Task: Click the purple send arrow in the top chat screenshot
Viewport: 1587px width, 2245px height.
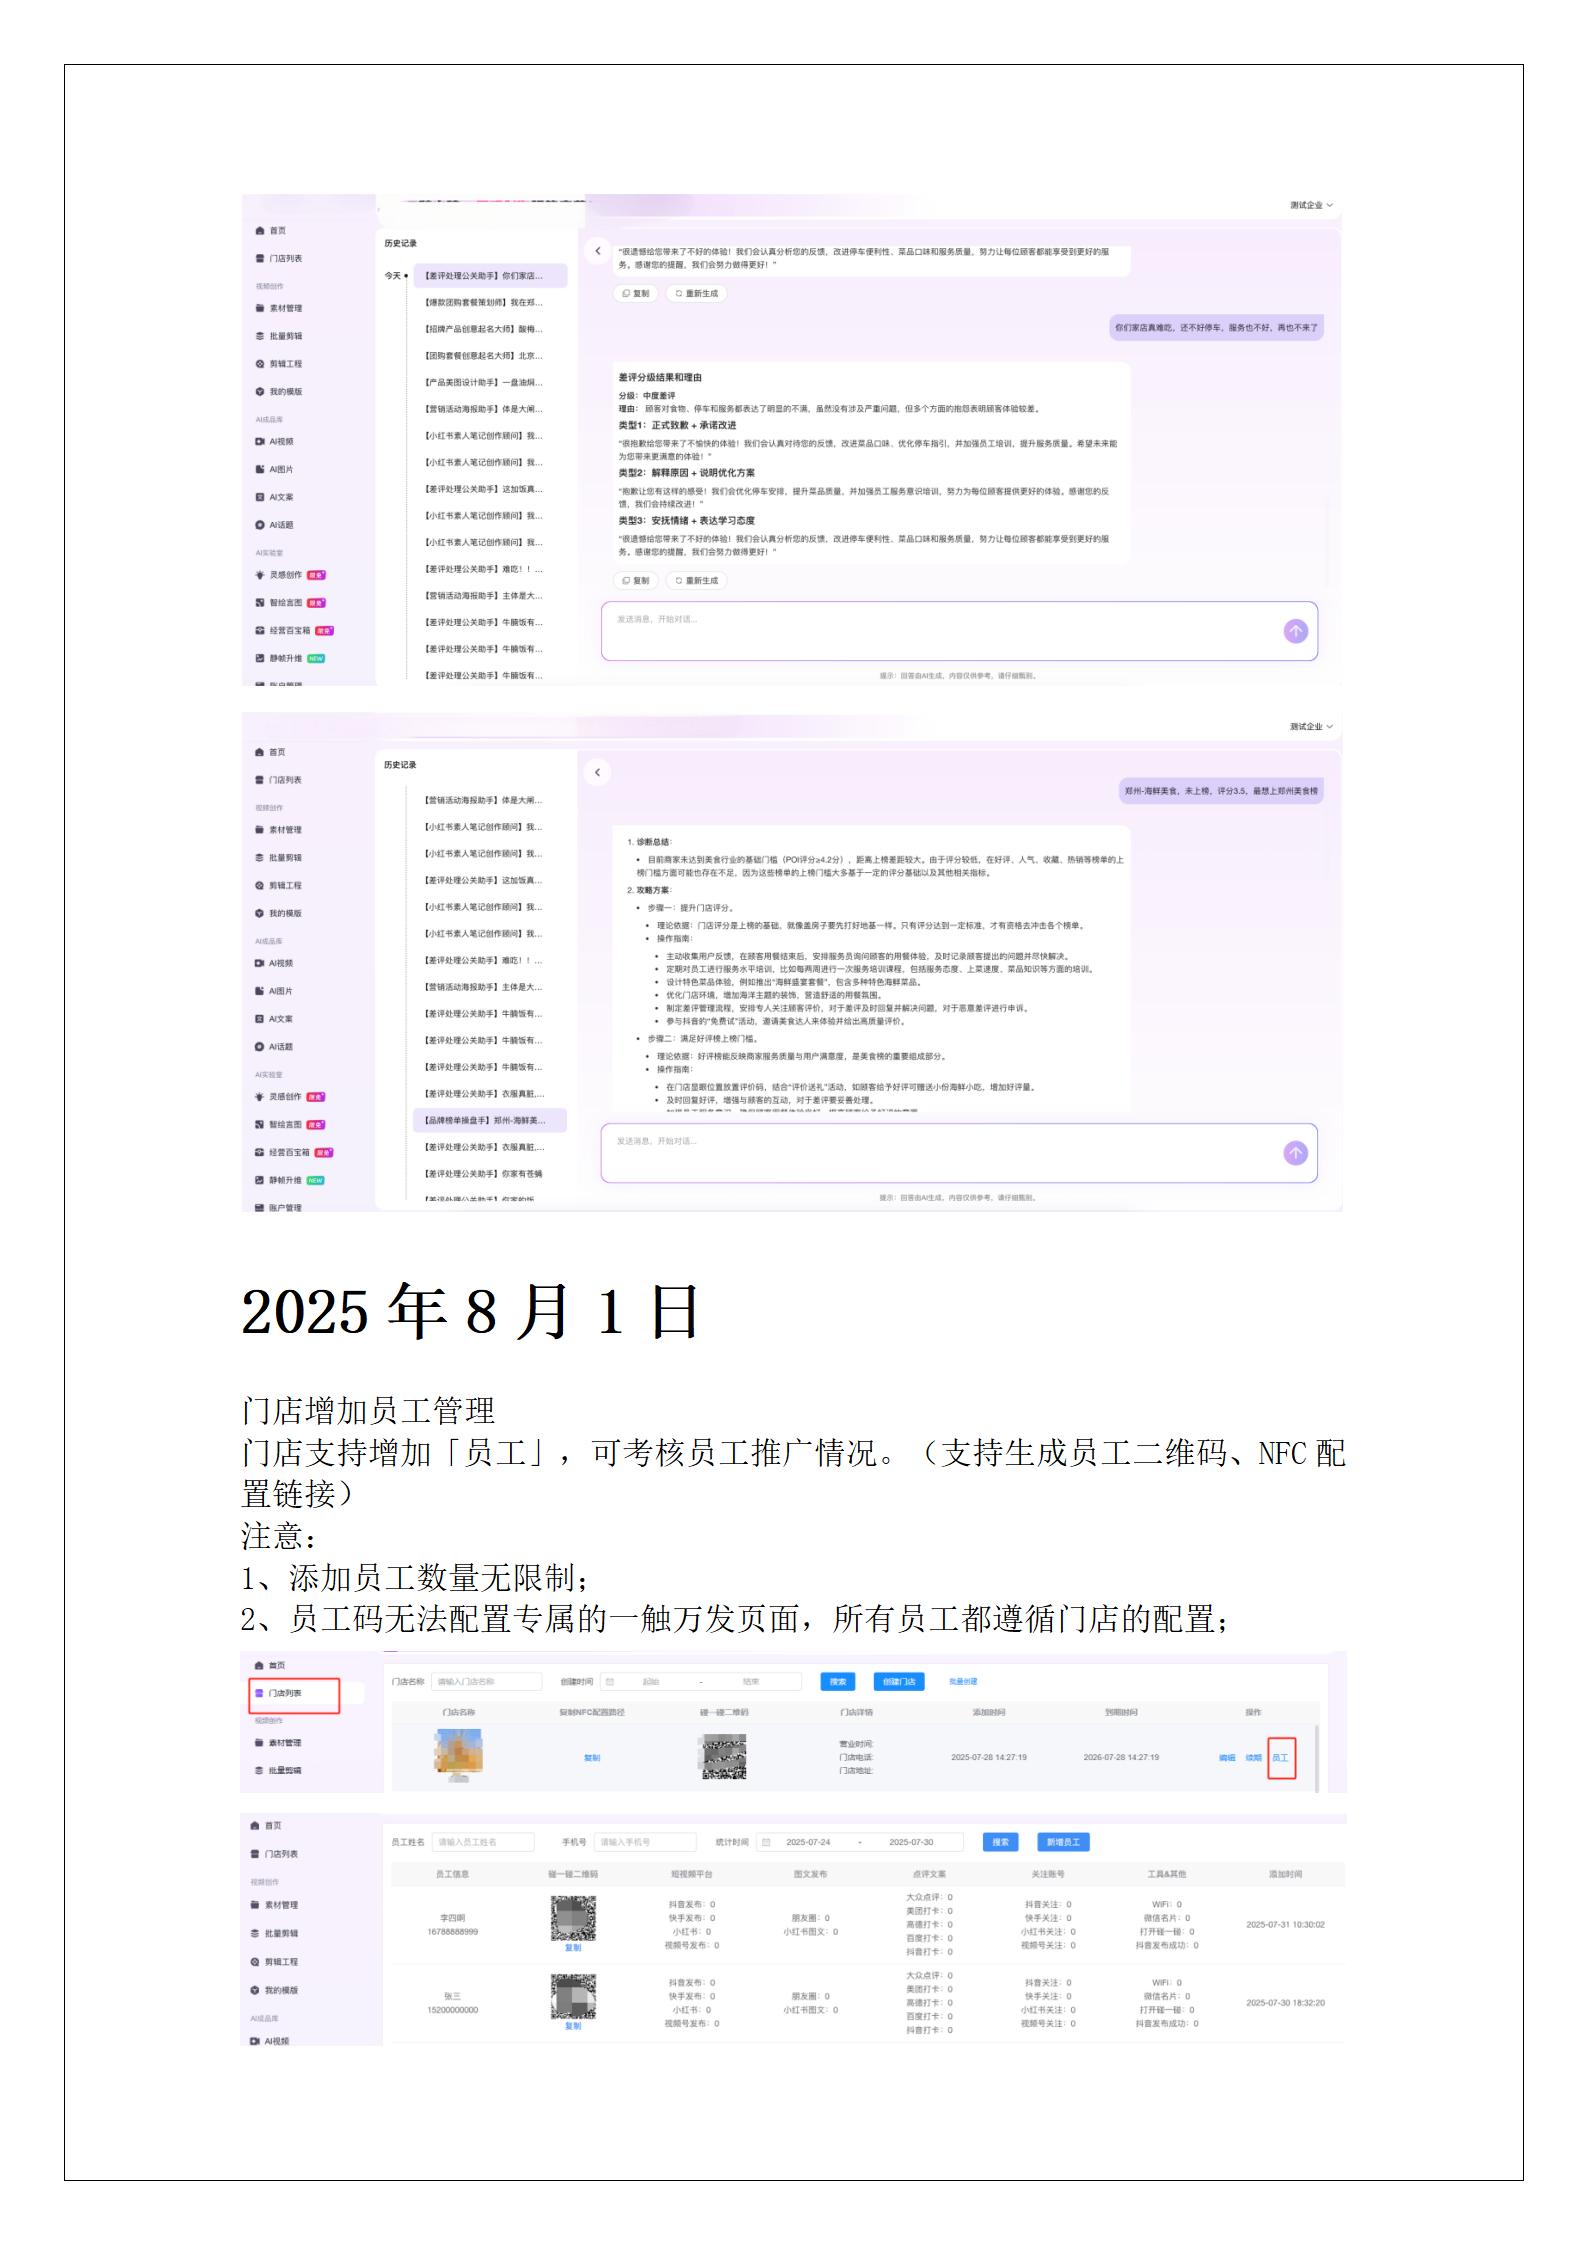Action: coord(1295,631)
